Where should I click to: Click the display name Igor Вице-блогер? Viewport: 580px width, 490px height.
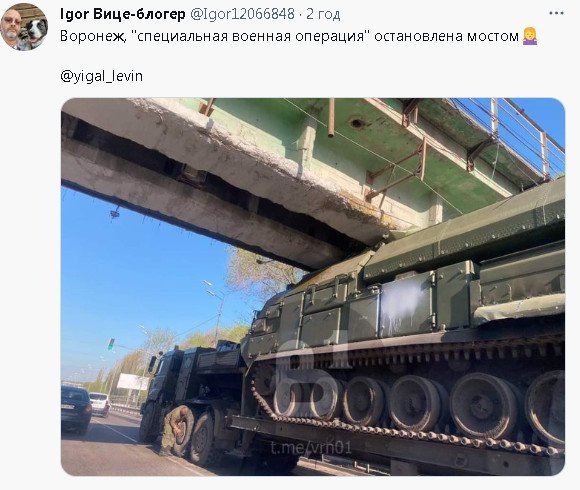pos(122,14)
